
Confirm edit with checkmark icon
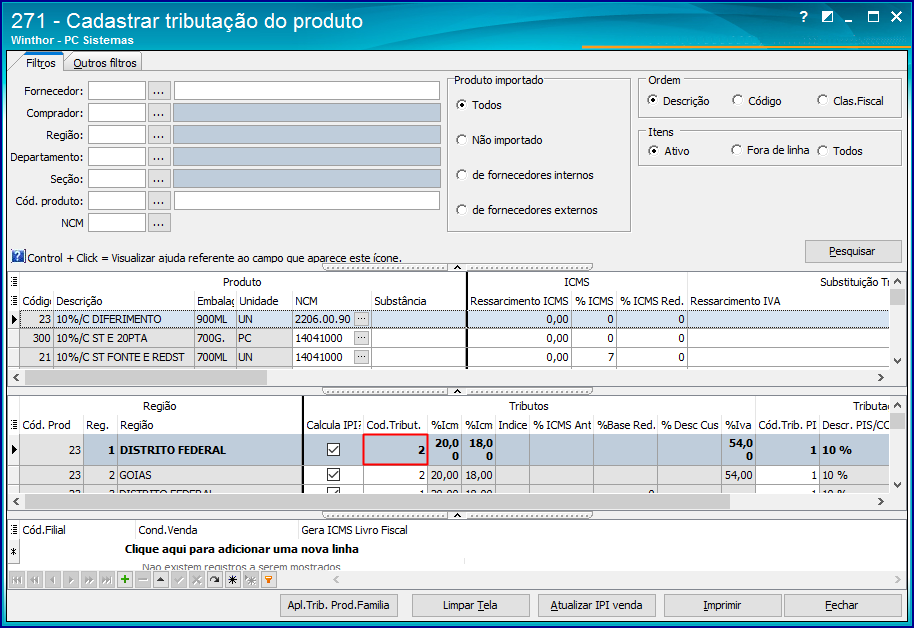[179, 580]
